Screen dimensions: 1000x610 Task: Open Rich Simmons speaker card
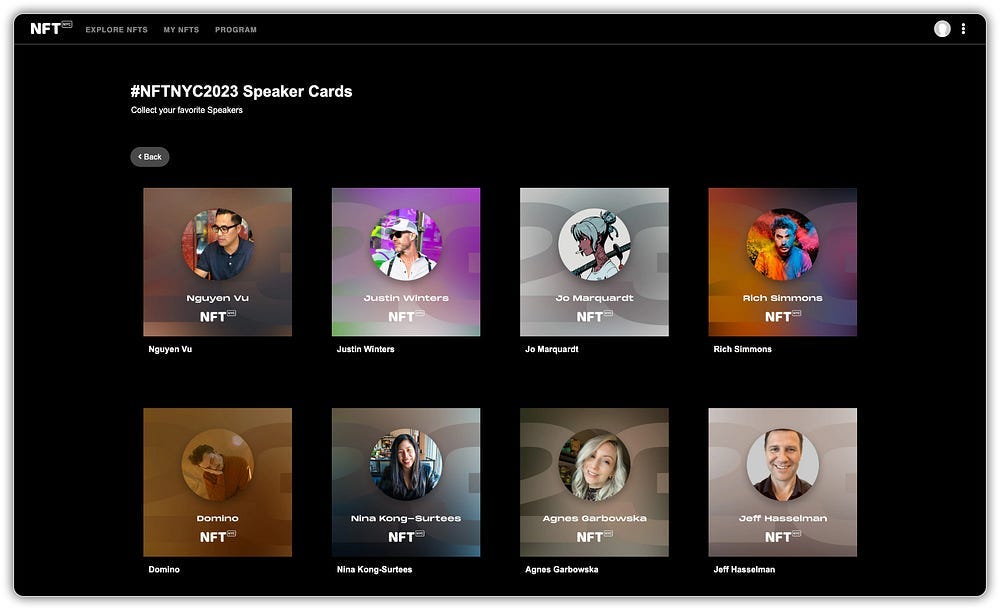783,262
